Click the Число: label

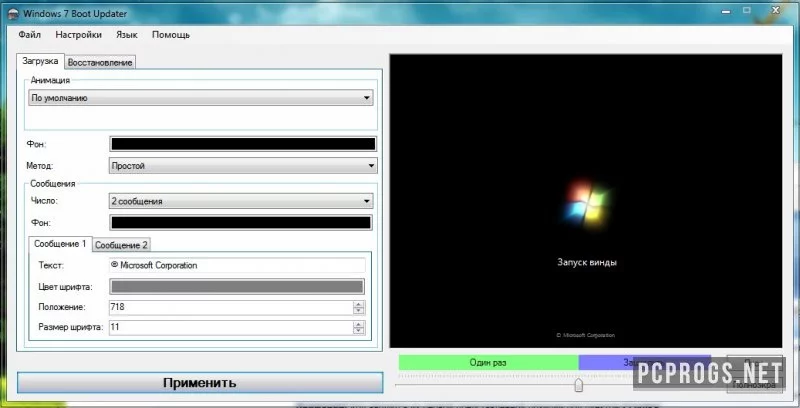(44, 200)
